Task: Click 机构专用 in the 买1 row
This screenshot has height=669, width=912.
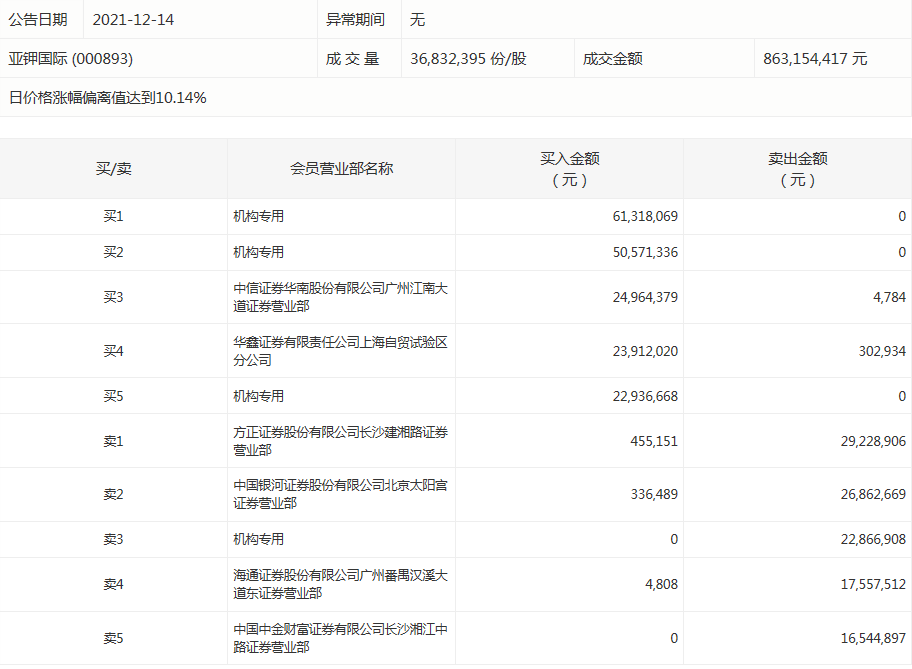Action: pyautogui.click(x=259, y=216)
